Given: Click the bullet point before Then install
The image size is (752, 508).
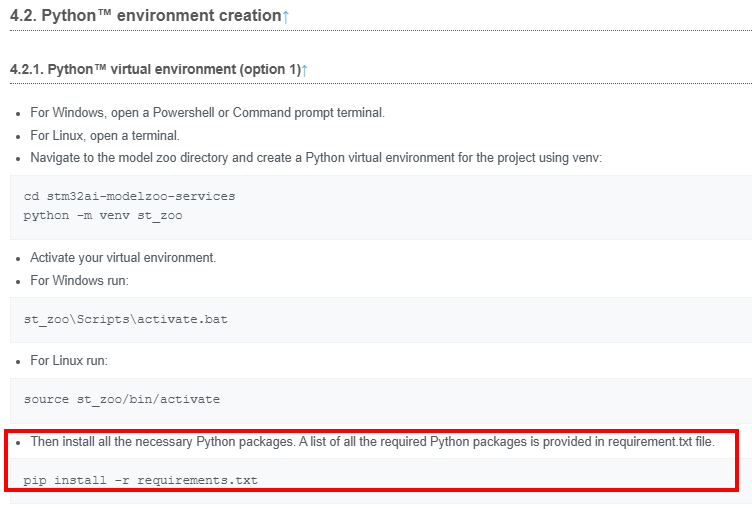Looking at the screenshot, I should pyautogui.click(x=18, y=443).
